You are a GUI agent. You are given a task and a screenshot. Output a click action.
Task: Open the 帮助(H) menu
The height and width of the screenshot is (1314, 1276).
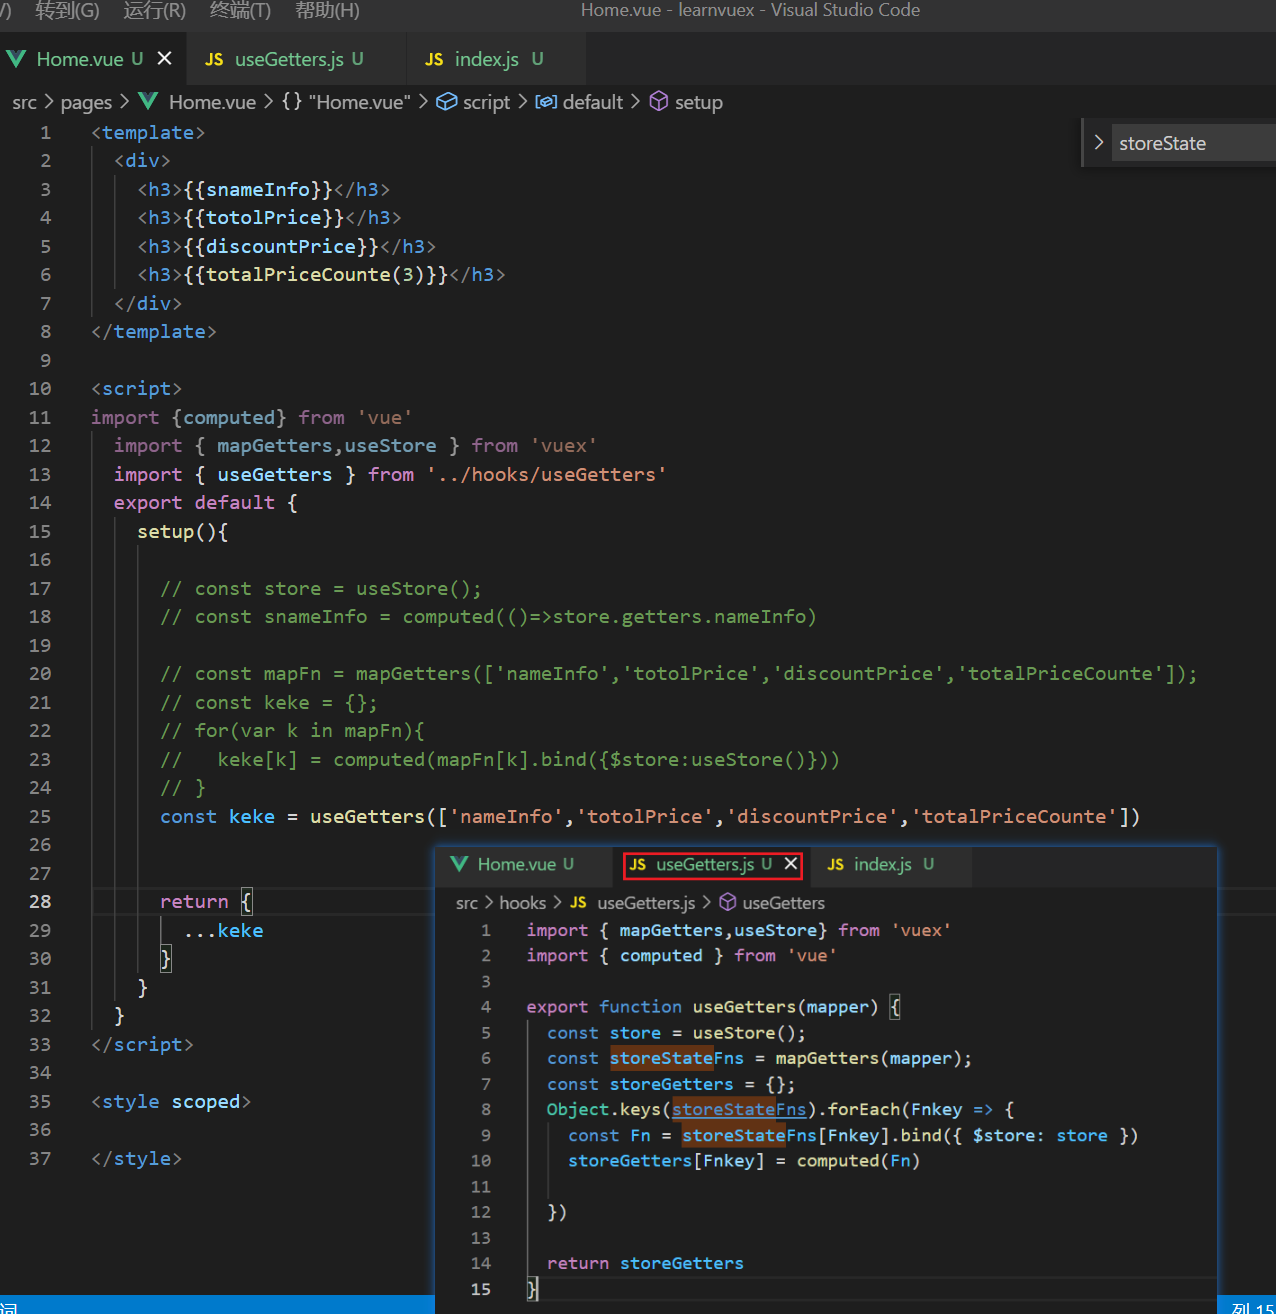click(x=327, y=11)
